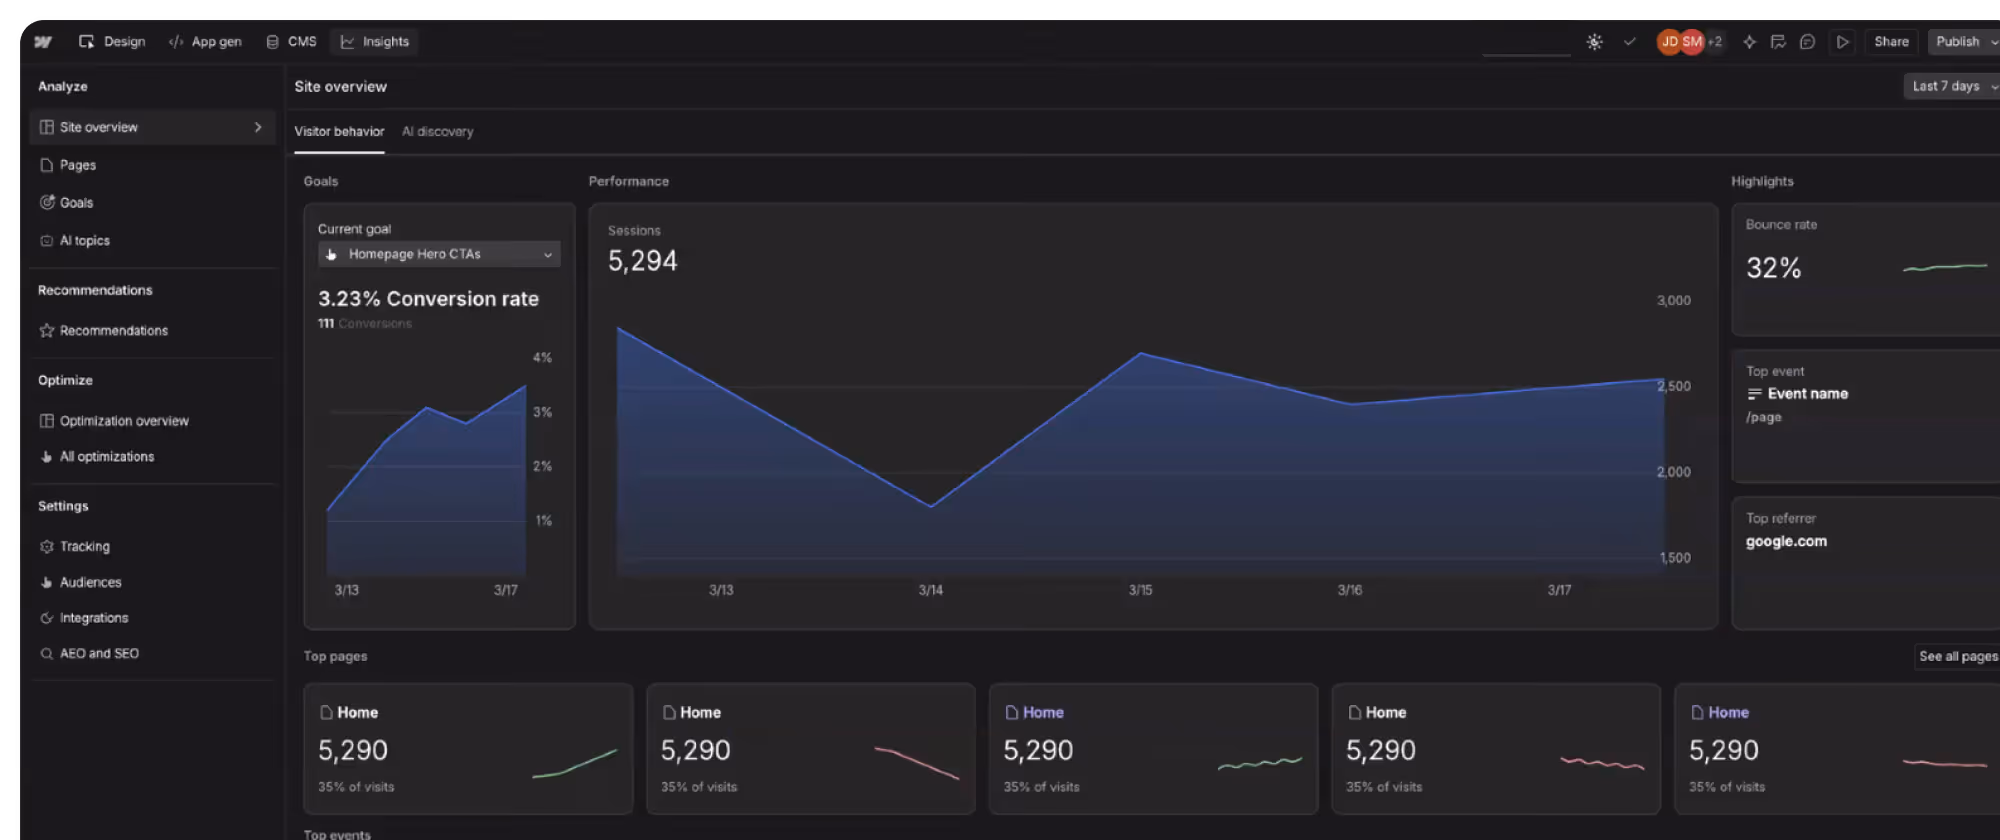
Task: Click the Preview play button
Action: coord(1842,42)
